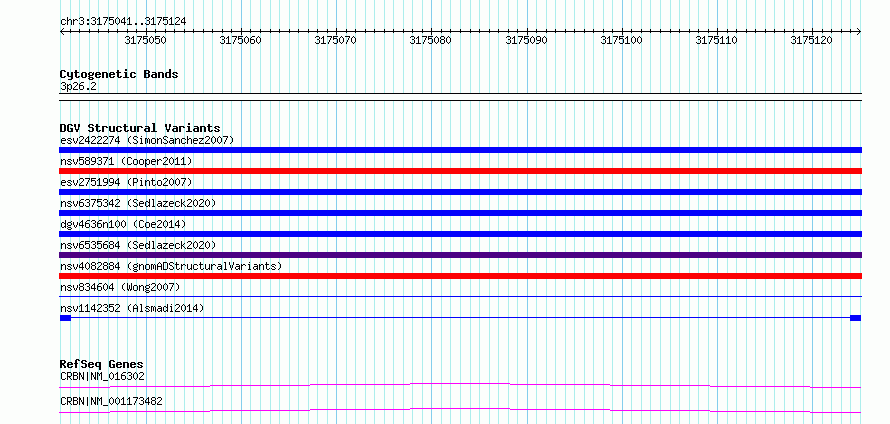
Task: Open dgv4636n100 (Coe2014) variant label
Action: 123,224
